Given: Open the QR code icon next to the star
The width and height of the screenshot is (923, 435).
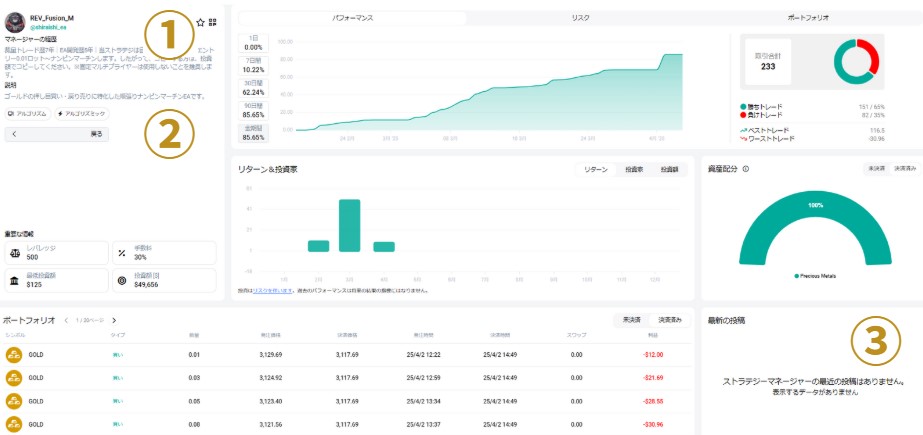Looking at the screenshot, I should (x=213, y=22).
